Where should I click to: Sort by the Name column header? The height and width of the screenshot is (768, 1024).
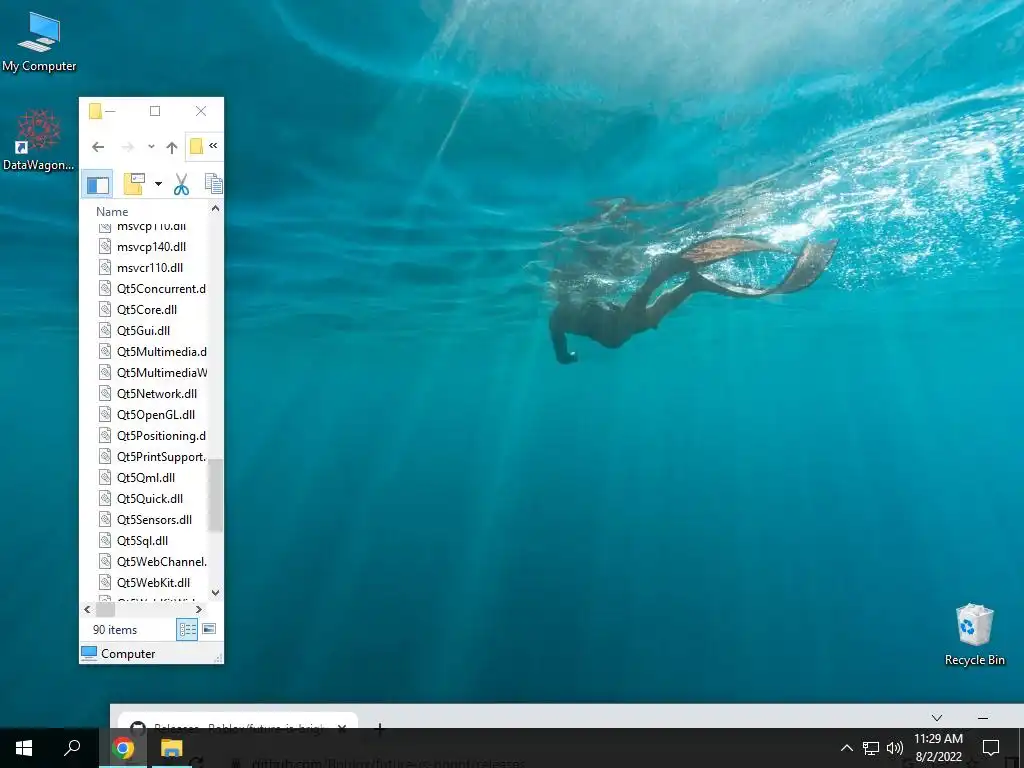pyautogui.click(x=112, y=212)
